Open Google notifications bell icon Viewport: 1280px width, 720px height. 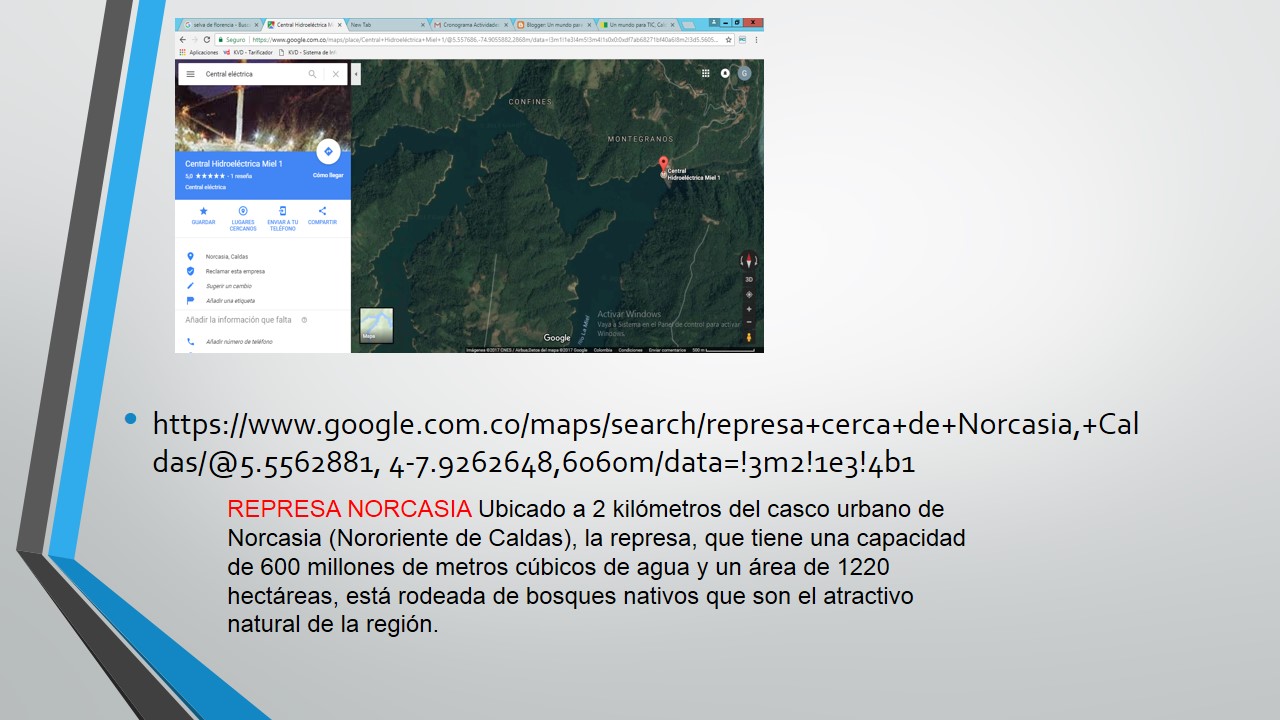[x=725, y=73]
